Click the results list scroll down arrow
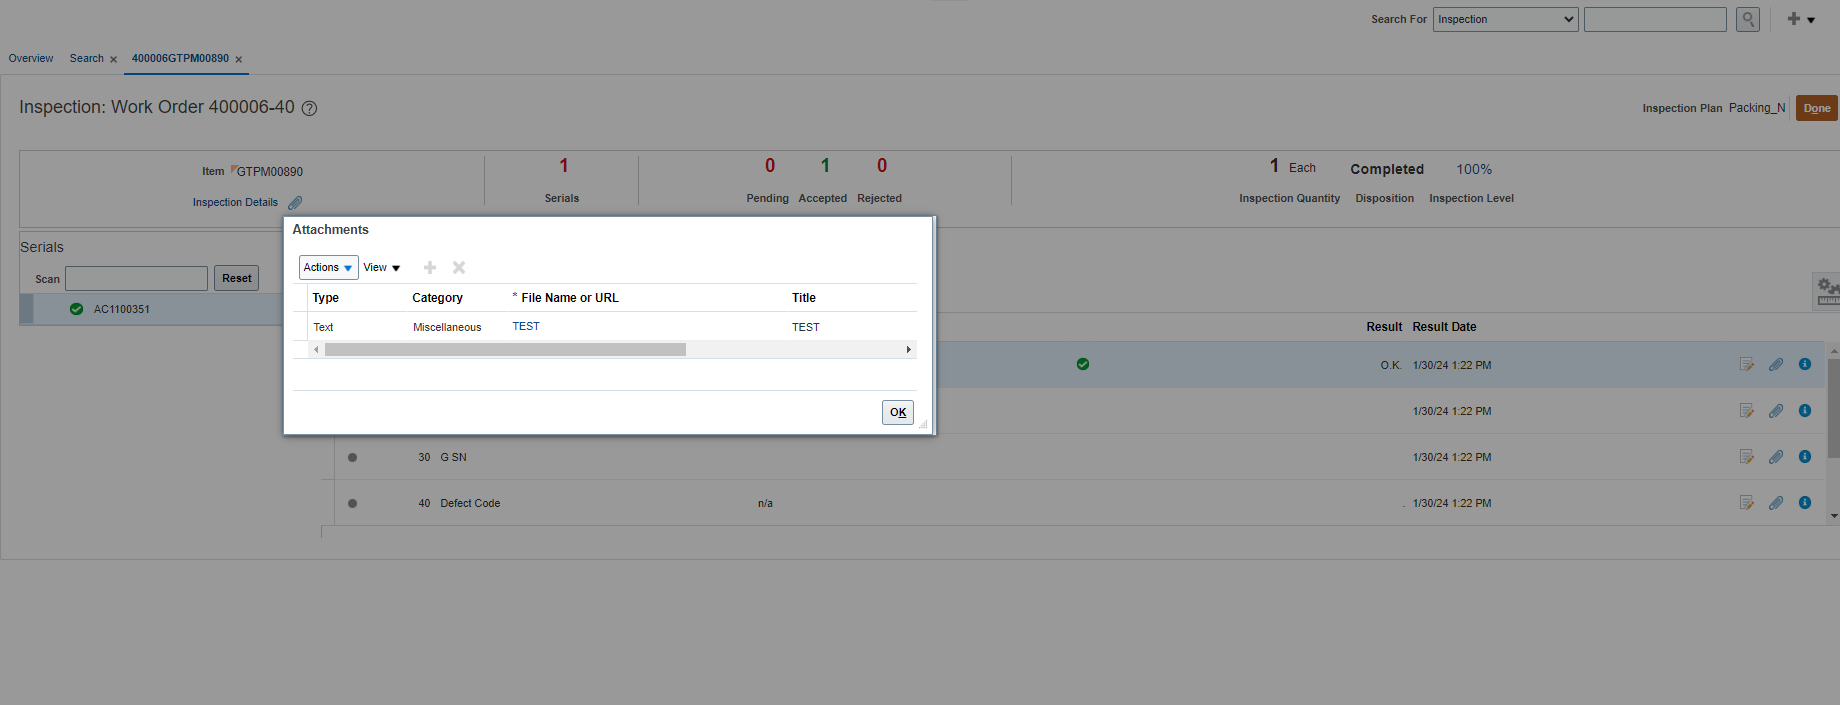Image resolution: width=1840 pixels, height=705 pixels. (1833, 516)
